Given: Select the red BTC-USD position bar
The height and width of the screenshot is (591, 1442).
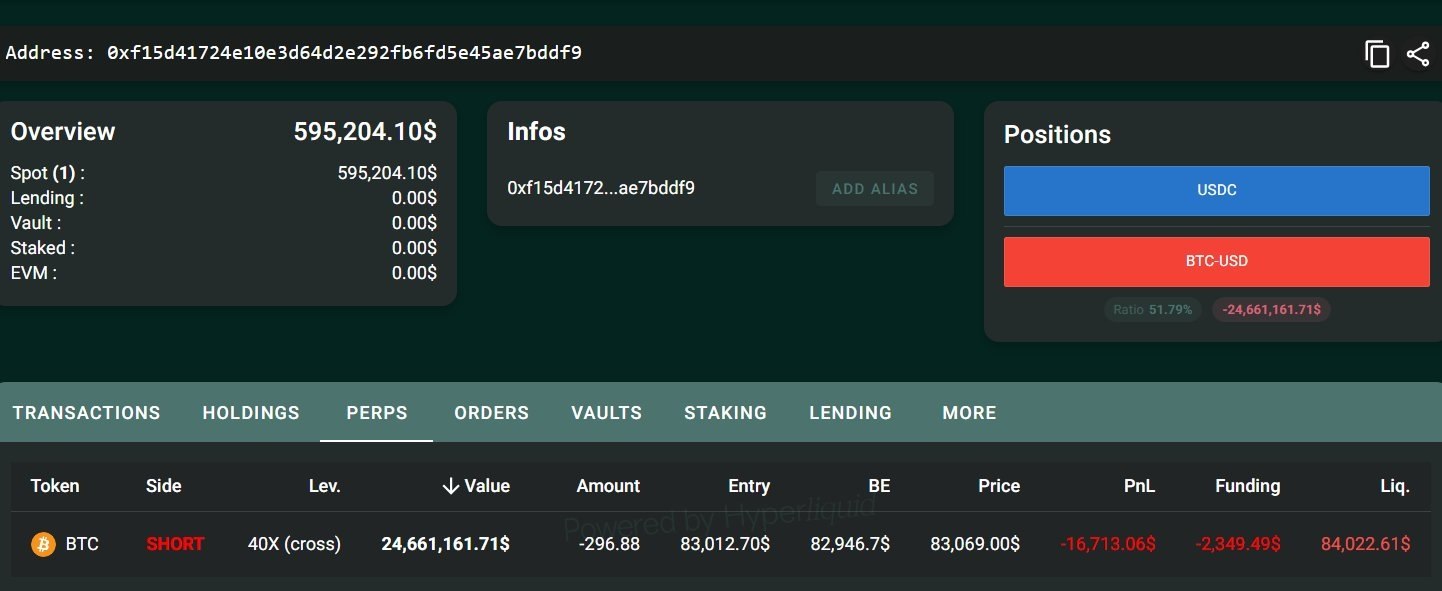Looking at the screenshot, I should pyautogui.click(x=1216, y=261).
